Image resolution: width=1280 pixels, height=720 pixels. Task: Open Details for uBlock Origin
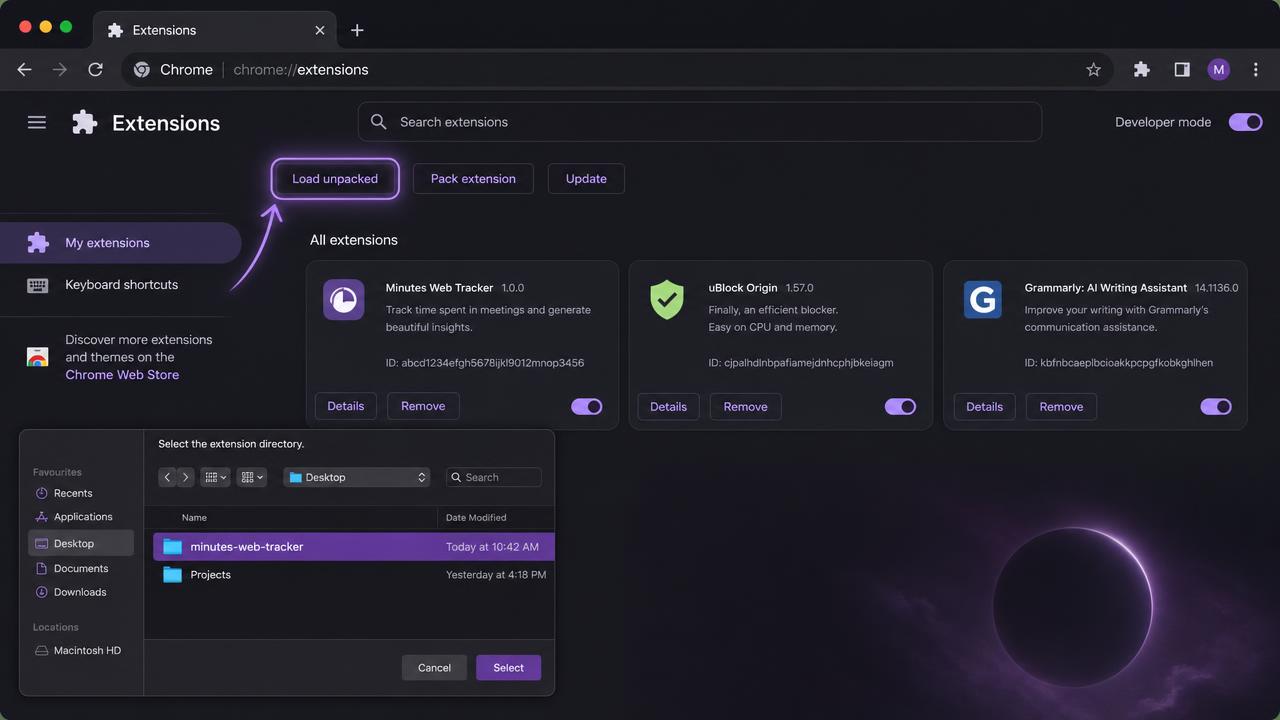[x=668, y=407]
